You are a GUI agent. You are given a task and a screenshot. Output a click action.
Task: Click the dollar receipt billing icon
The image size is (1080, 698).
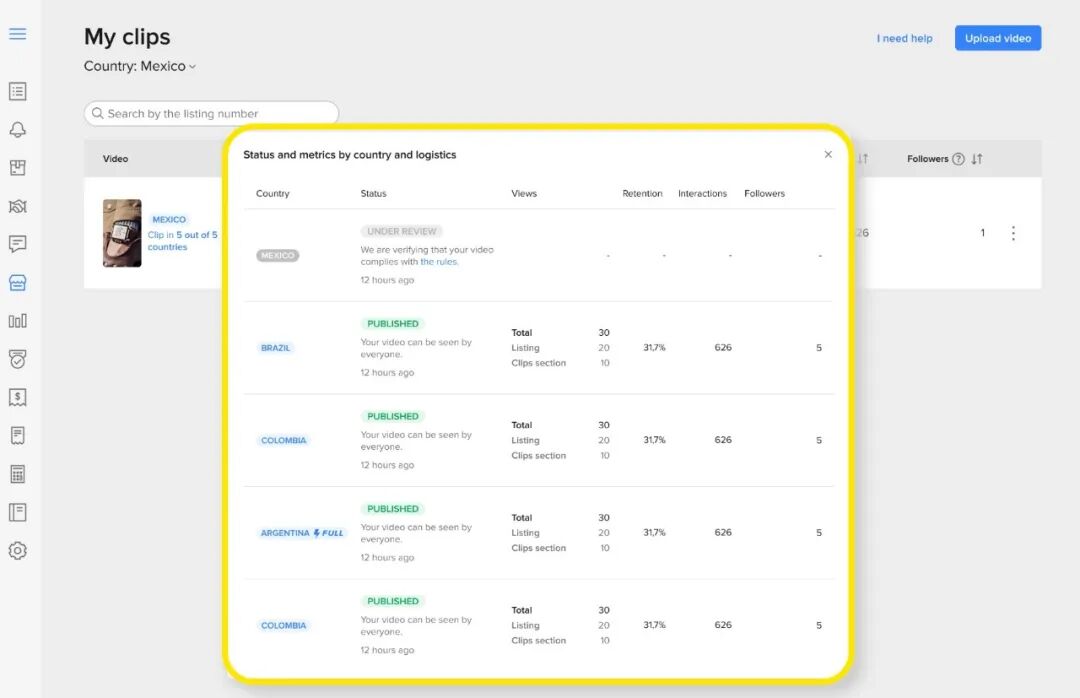click(17, 397)
